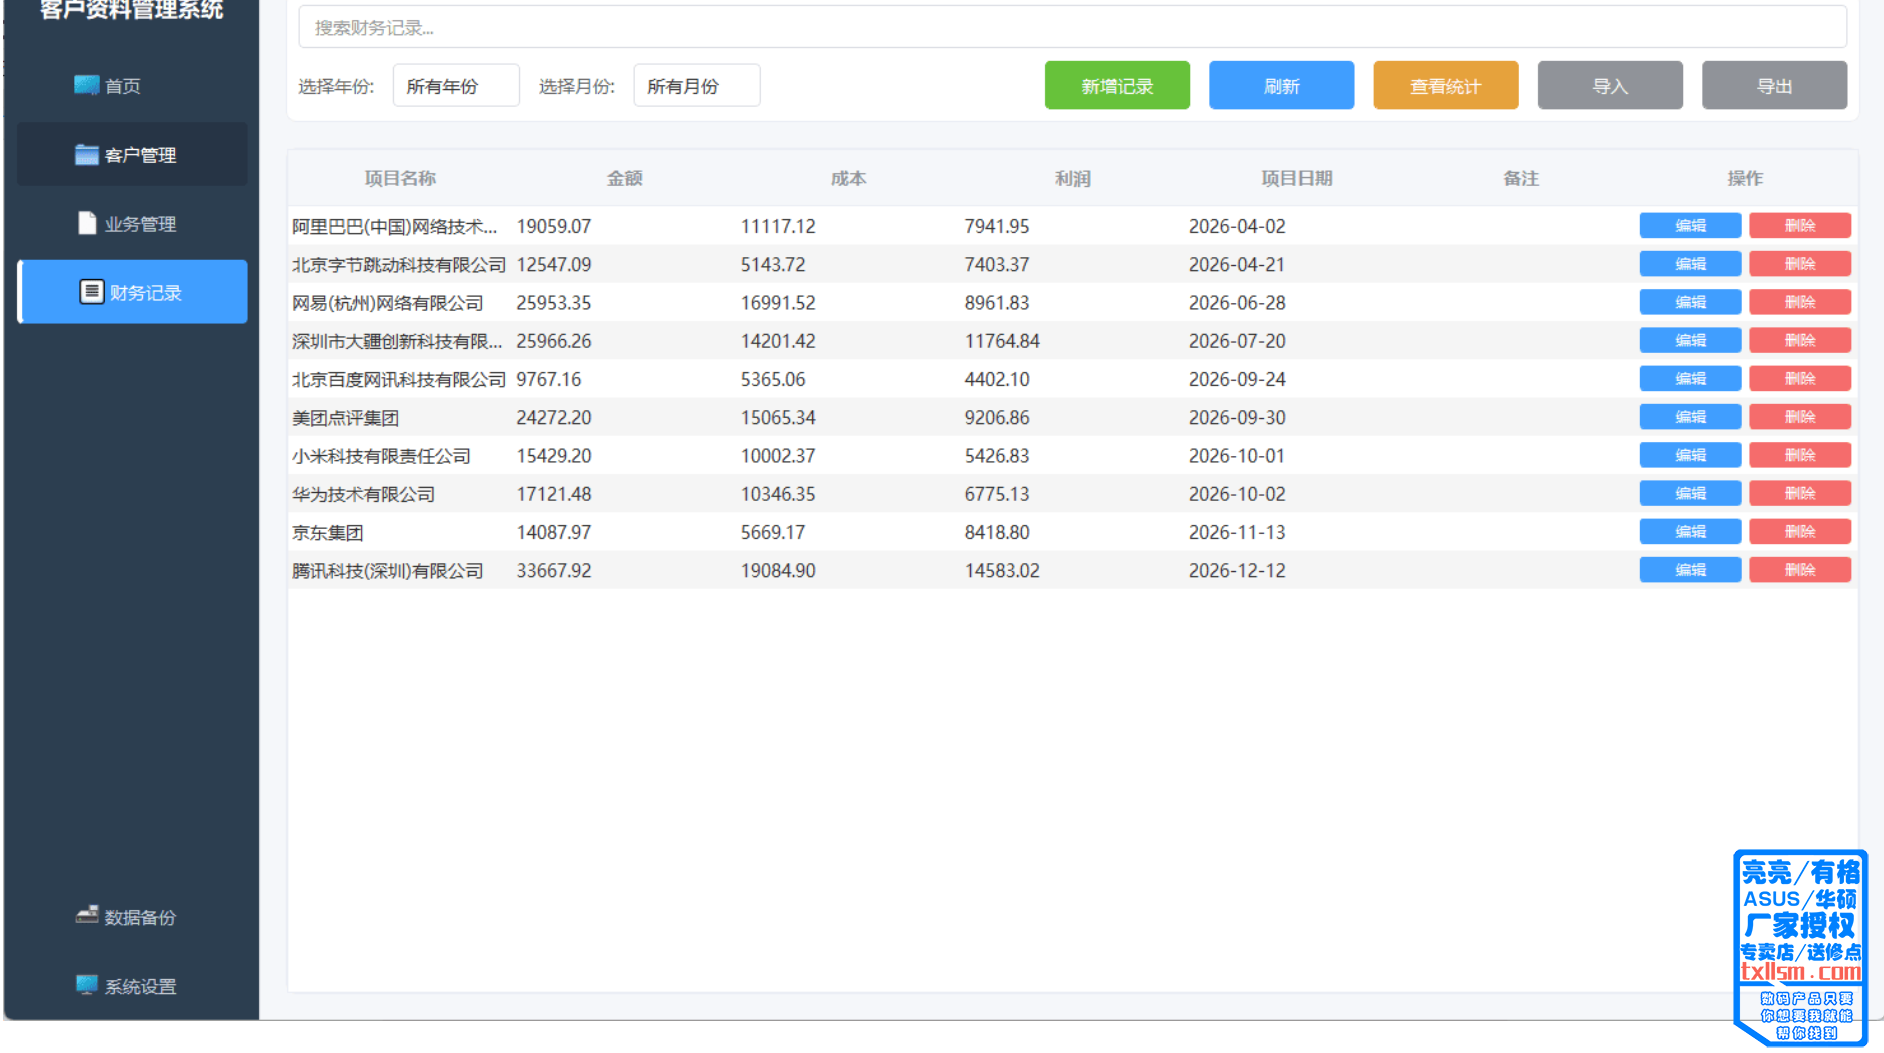The height and width of the screenshot is (1053, 1884).
Task: Click the green 新增记录 button
Action: point(1116,86)
